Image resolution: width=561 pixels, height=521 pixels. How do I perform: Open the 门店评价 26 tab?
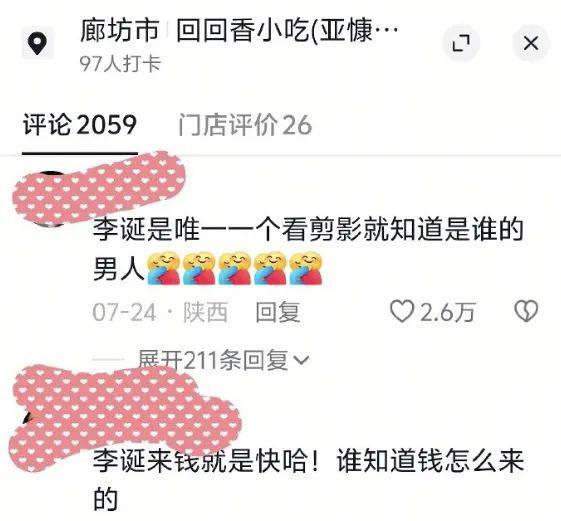tap(245, 125)
